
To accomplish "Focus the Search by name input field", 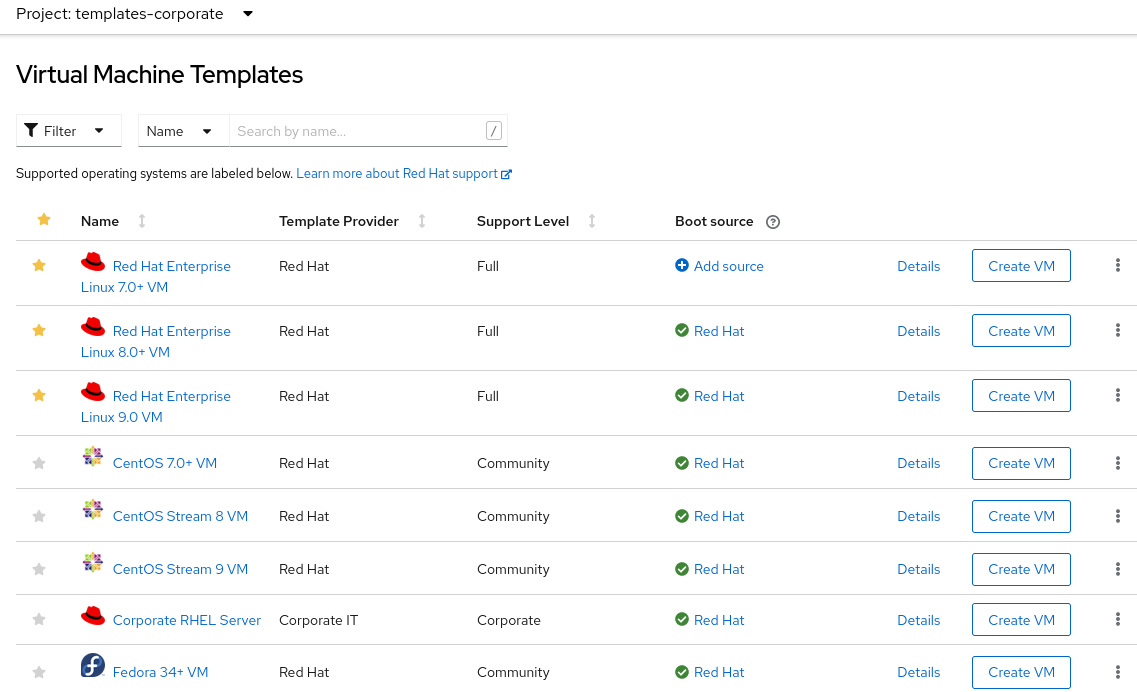I will tap(358, 131).
